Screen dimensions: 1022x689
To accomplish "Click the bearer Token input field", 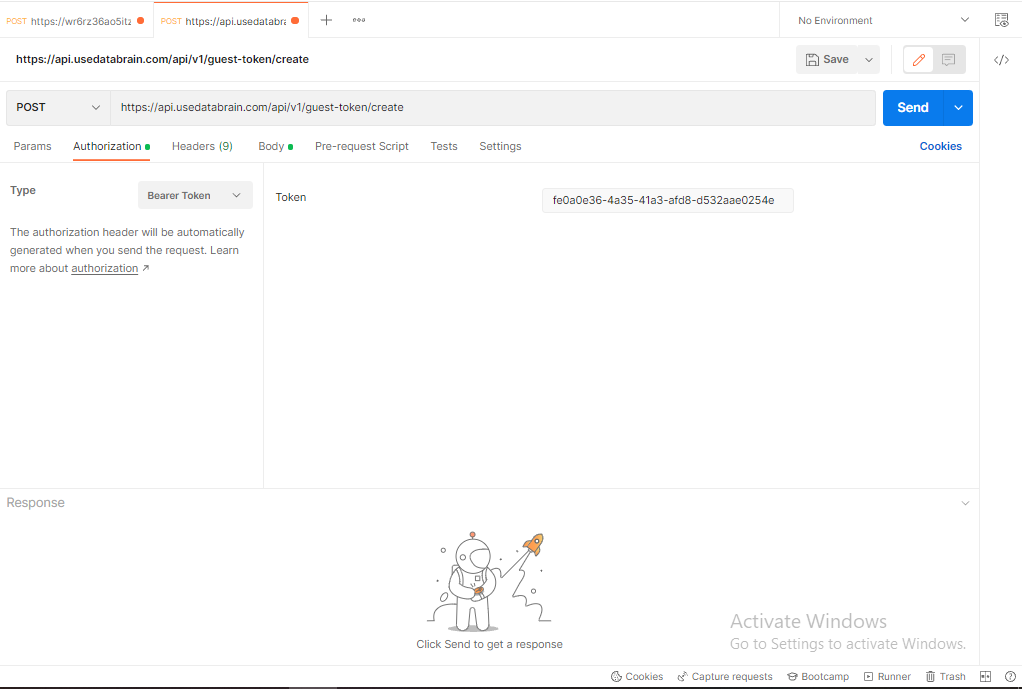I will click(x=667, y=200).
